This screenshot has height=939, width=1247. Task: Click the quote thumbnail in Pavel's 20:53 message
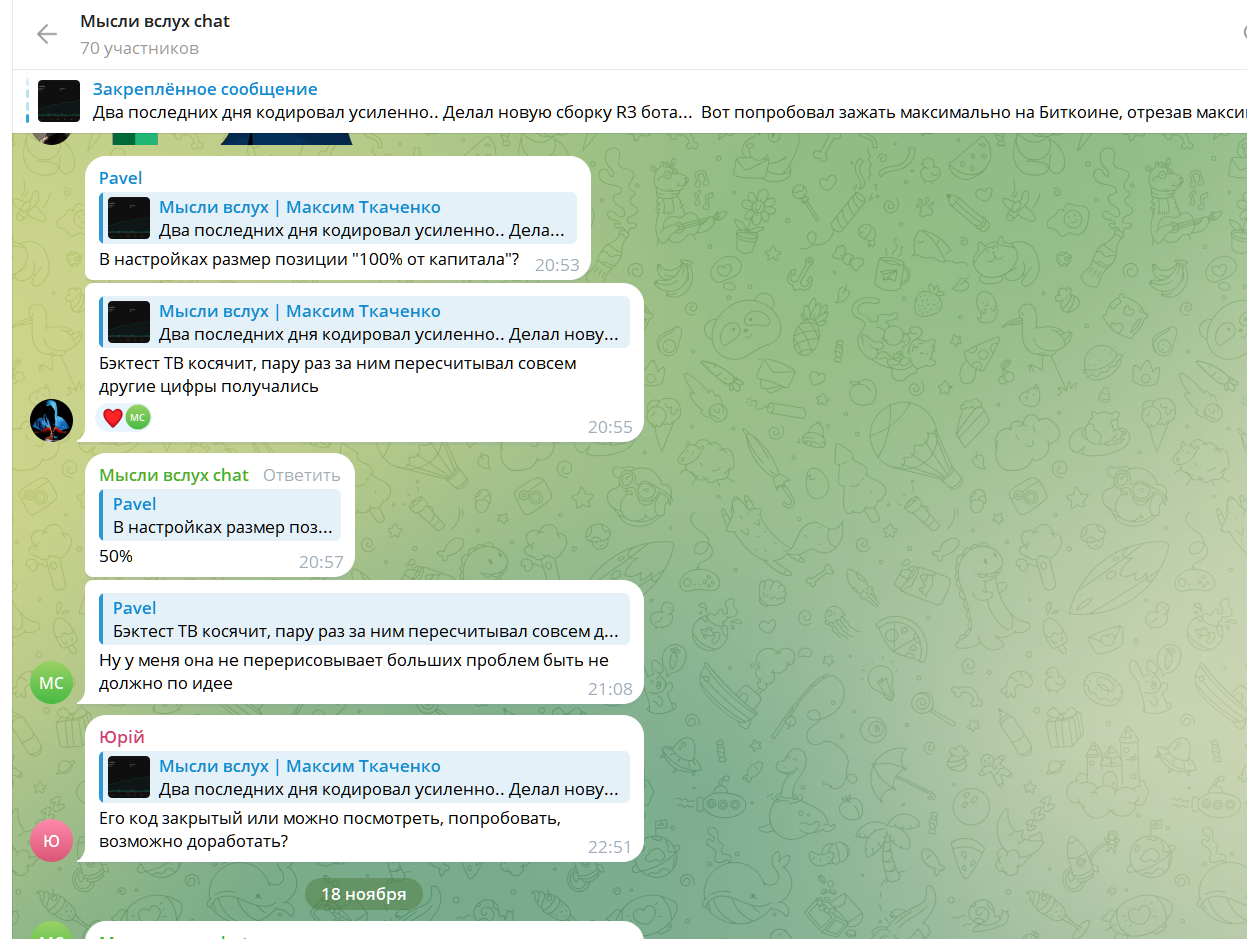[129, 219]
